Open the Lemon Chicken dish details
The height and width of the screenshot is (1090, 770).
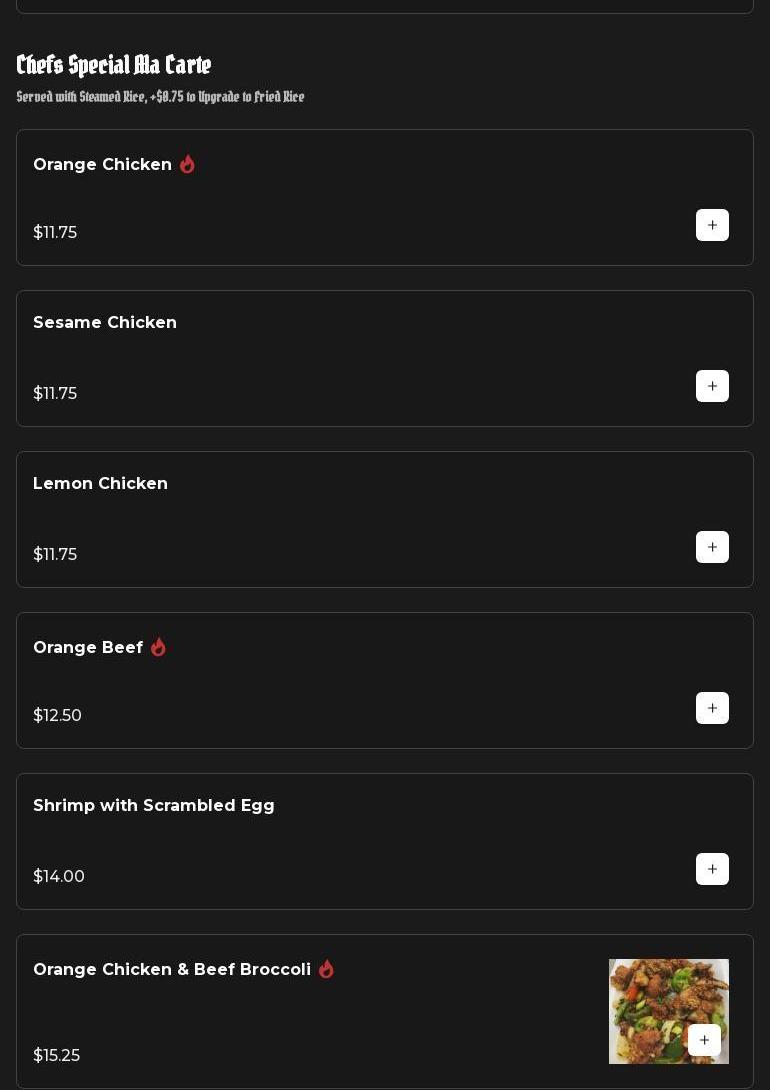(100, 484)
